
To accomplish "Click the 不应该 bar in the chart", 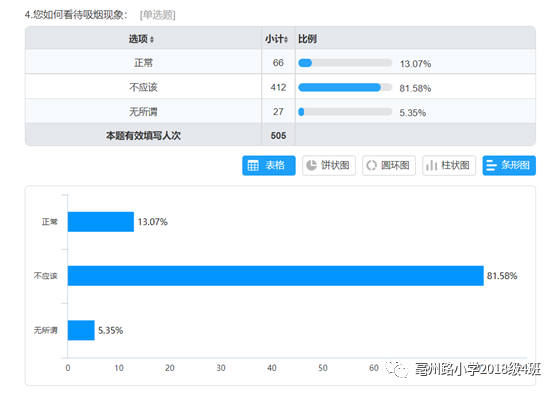I will coord(276,276).
